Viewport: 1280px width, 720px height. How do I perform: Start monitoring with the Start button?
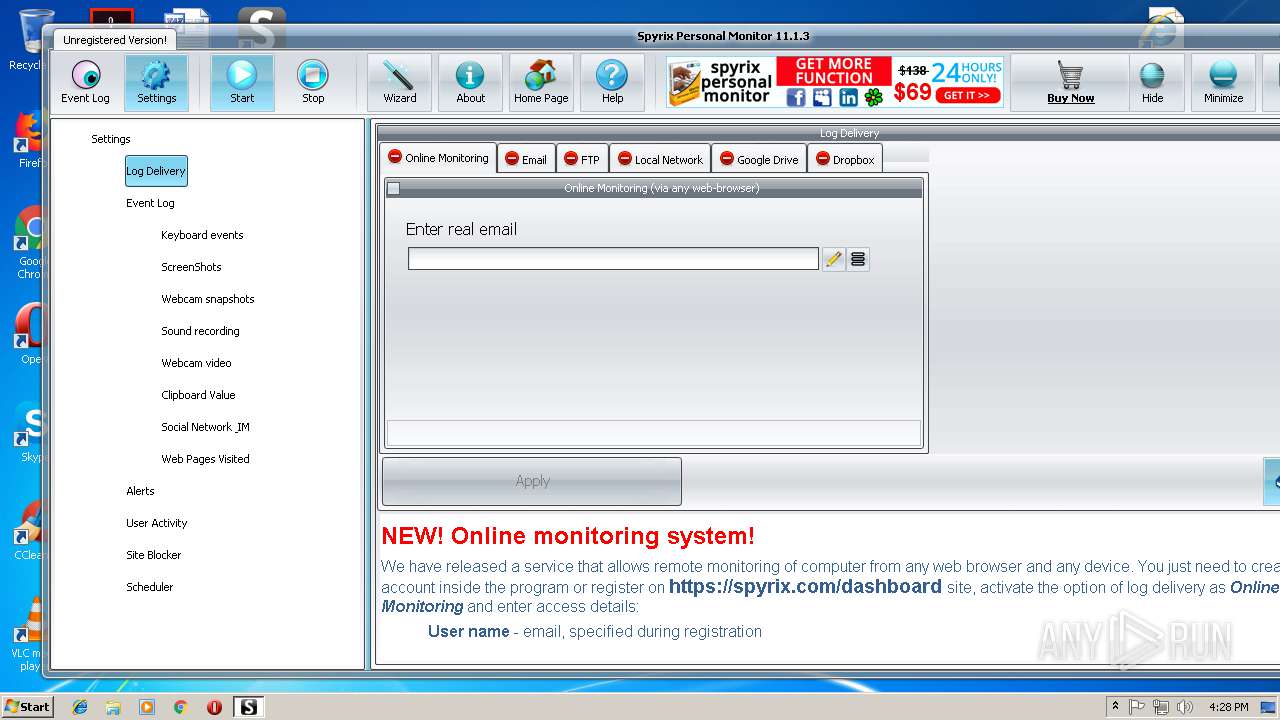pyautogui.click(x=242, y=82)
